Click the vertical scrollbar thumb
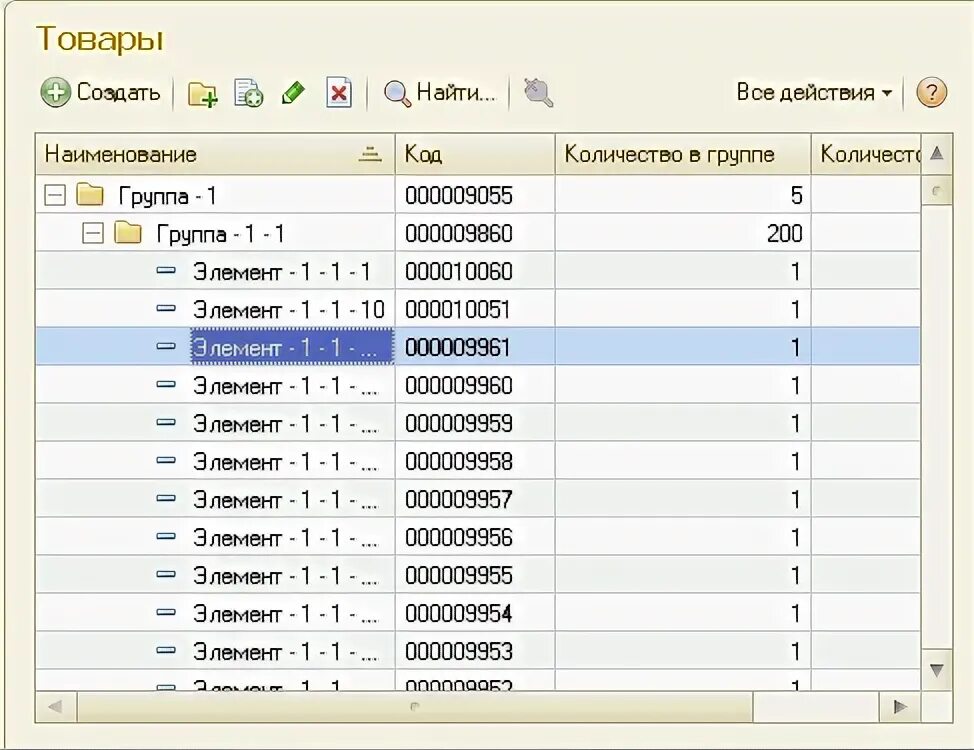Image resolution: width=974 pixels, height=750 pixels. click(937, 191)
